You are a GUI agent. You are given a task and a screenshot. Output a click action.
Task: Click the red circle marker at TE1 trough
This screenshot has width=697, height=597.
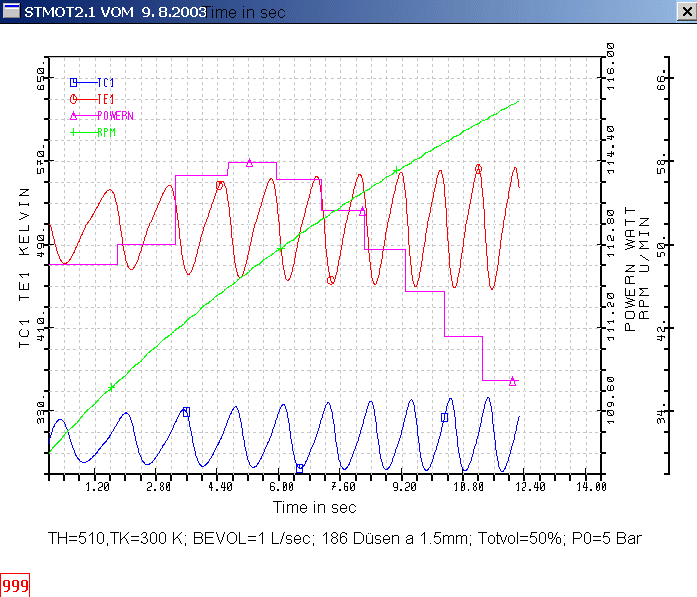(331, 281)
